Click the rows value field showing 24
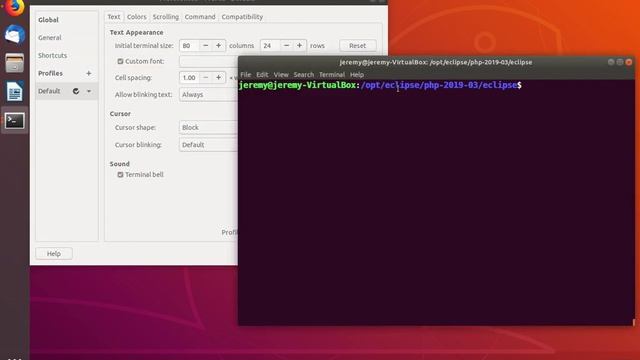Image resolution: width=640 pixels, height=360 pixels. 270,46
